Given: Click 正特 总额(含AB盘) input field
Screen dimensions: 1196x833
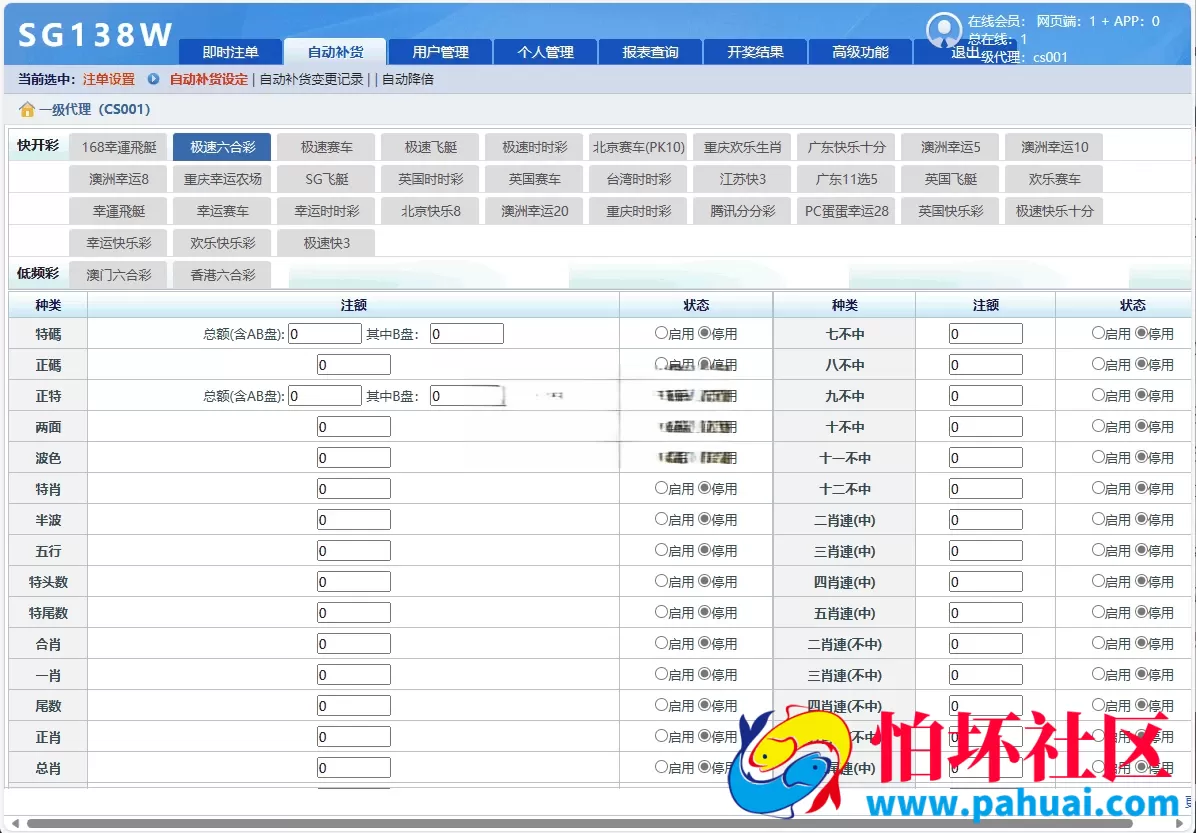Looking at the screenshot, I should [324, 396].
